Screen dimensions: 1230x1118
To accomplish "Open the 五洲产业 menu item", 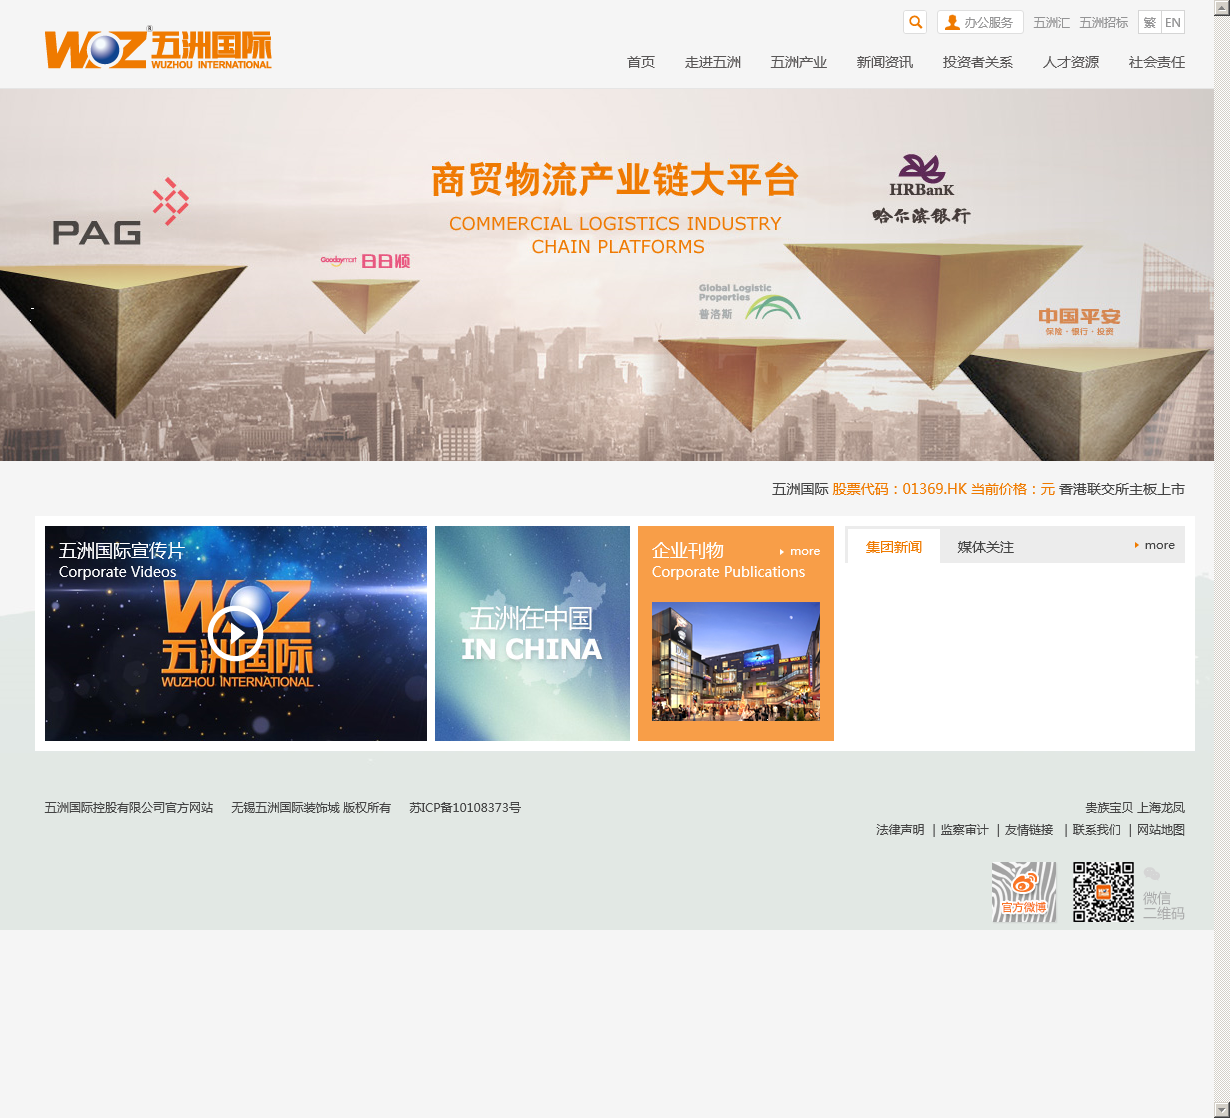I will click(x=799, y=62).
